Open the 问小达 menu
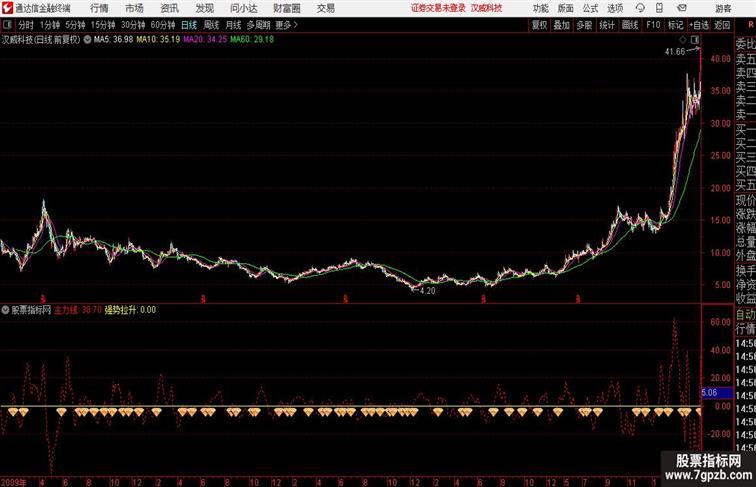This screenshot has width=756, height=487. [x=244, y=8]
